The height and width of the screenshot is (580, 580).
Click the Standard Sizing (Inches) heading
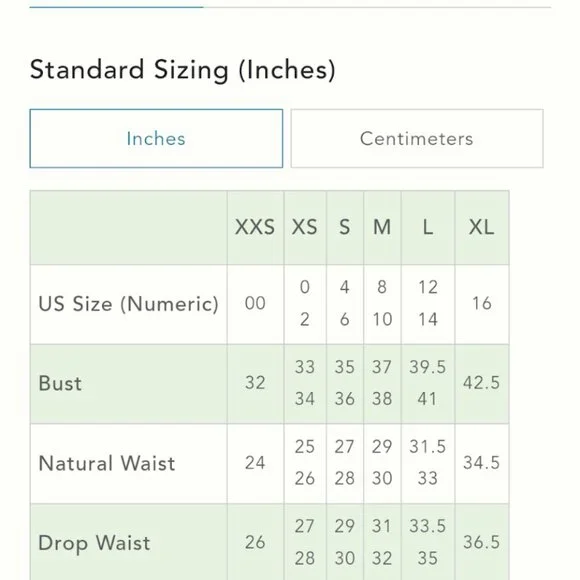[183, 70]
